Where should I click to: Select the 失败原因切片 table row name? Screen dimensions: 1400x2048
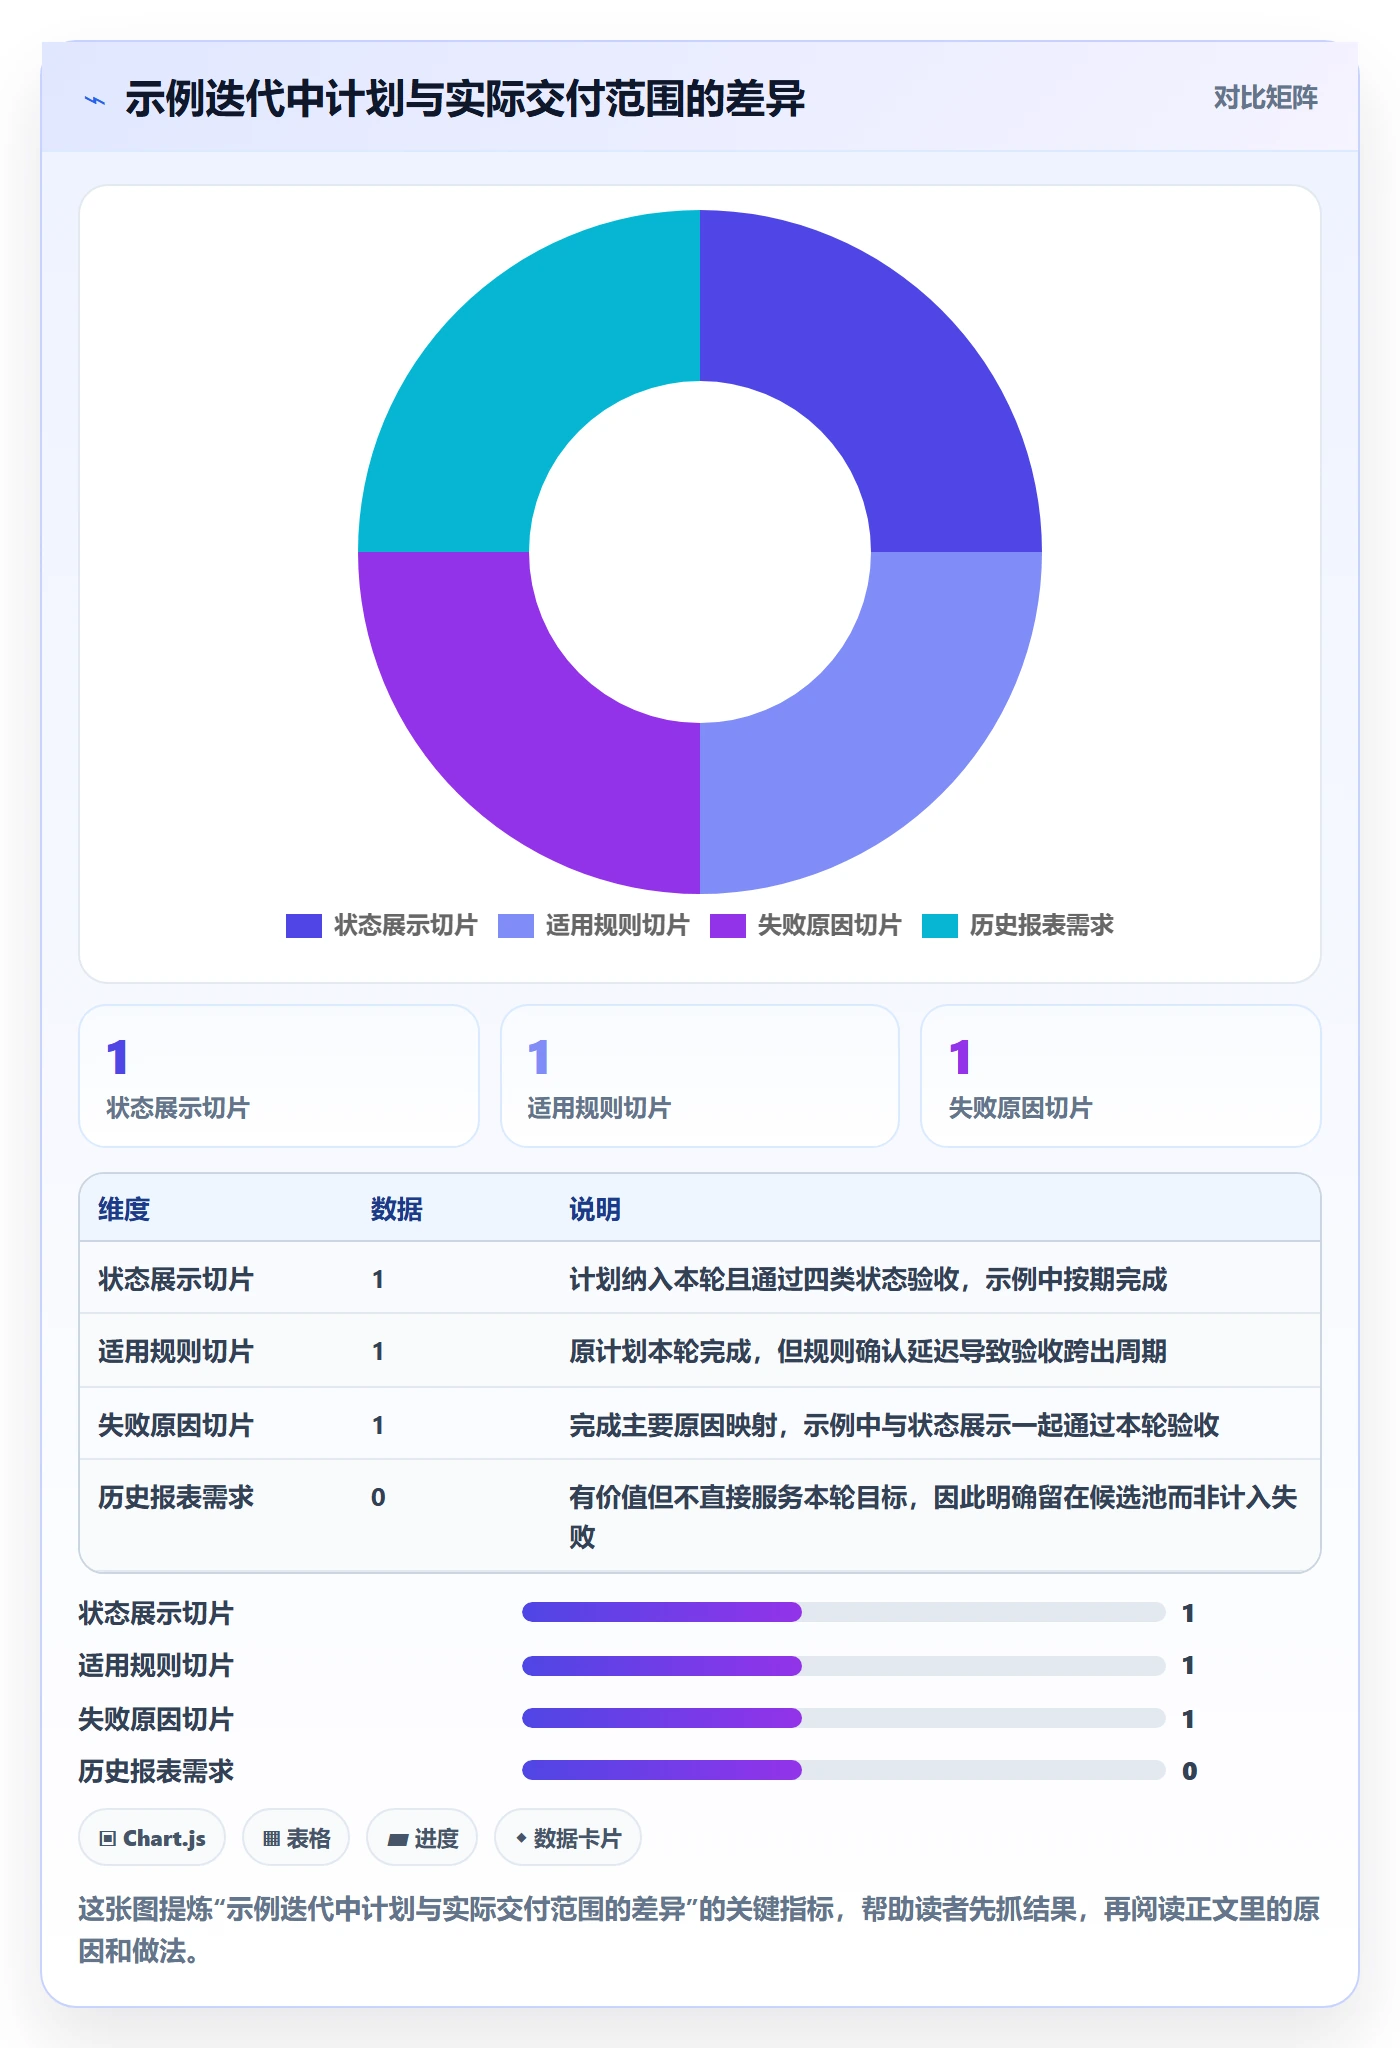(x=176, y=1425)
